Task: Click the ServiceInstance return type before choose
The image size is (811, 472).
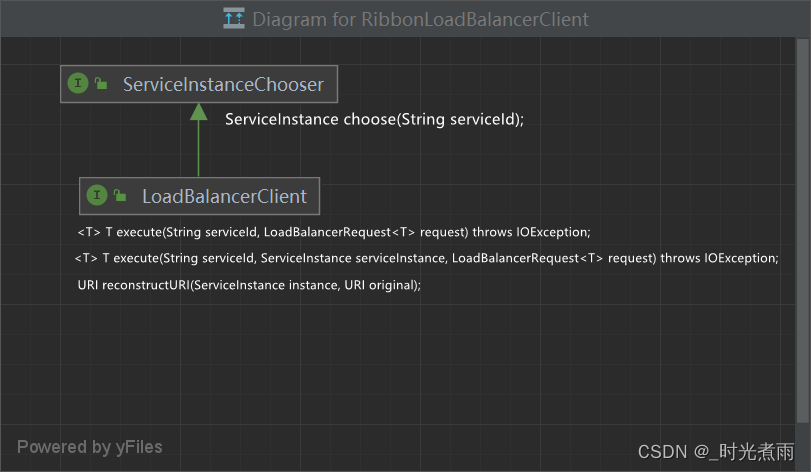Action: 281,119
